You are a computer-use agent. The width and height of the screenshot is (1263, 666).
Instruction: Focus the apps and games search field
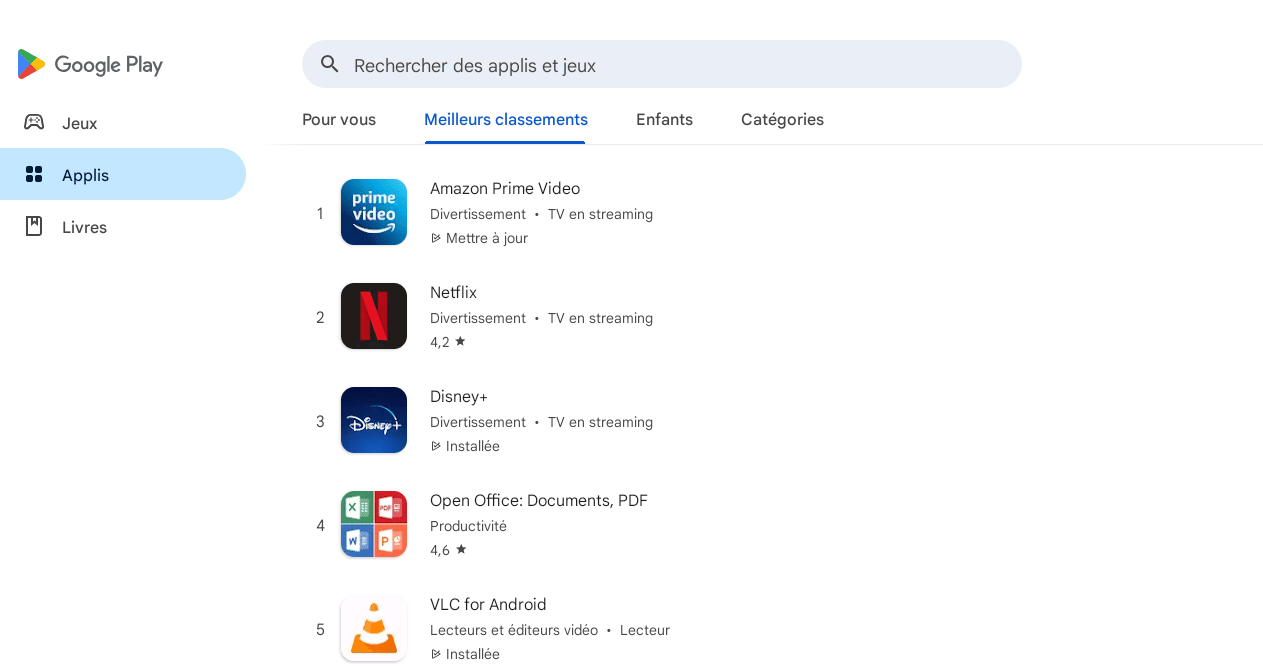pyautogui.click(x=662, y=64)
